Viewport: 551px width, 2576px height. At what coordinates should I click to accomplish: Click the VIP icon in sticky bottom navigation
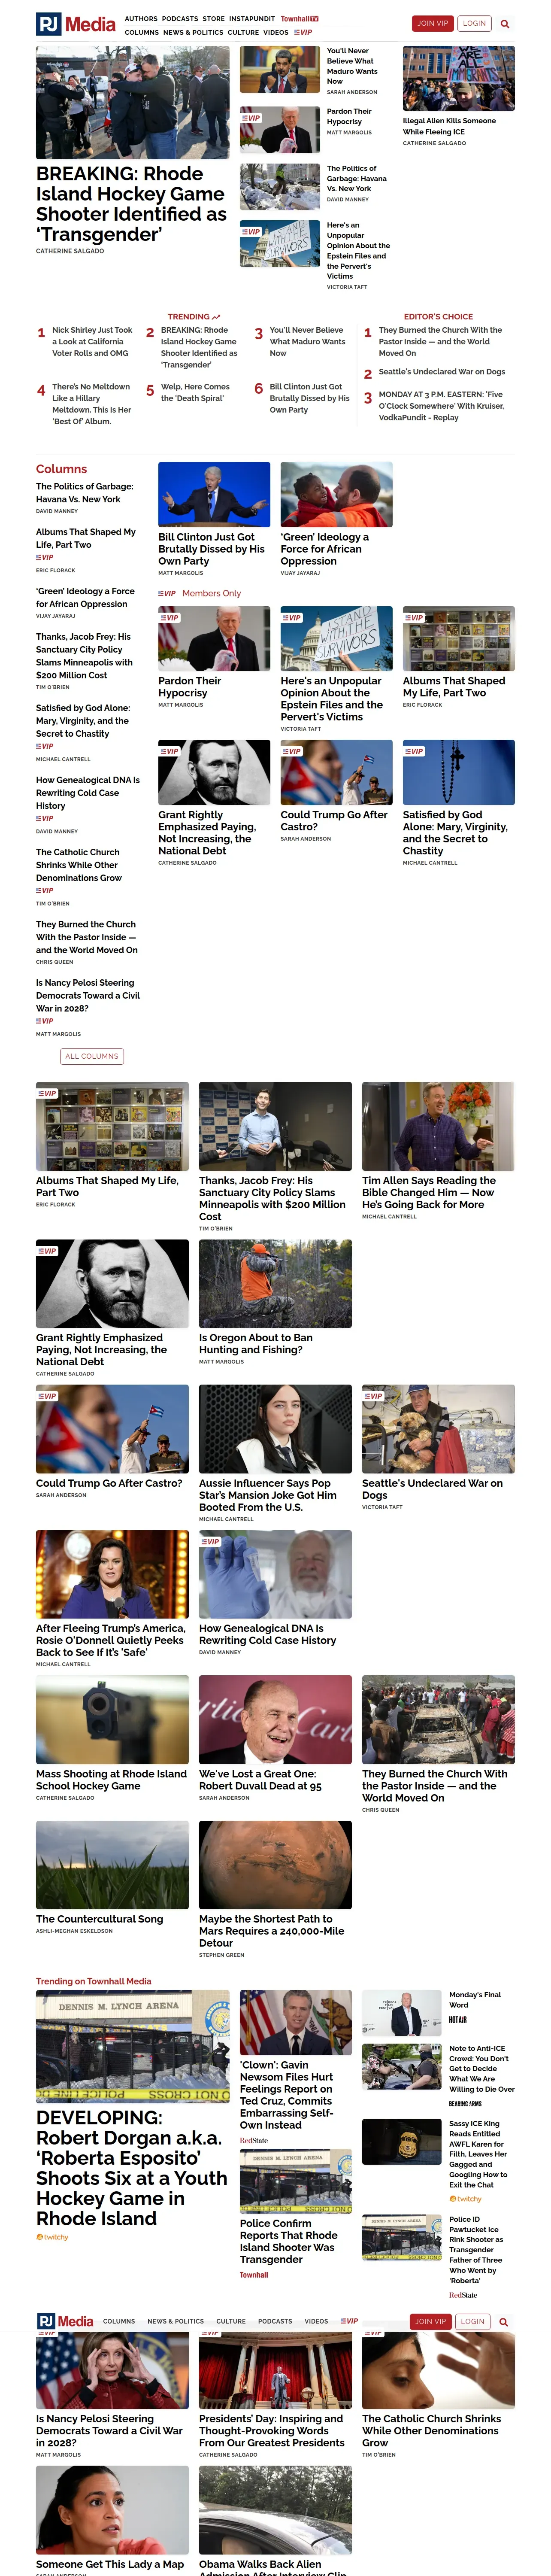(x=349, y=2321)
